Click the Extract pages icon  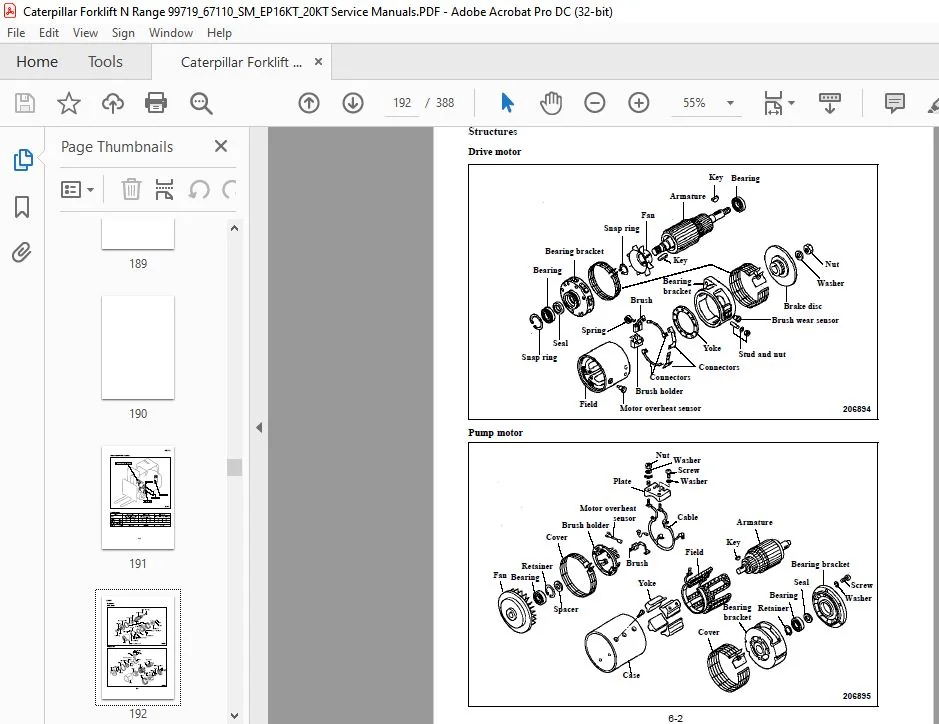tap(164, 189)
